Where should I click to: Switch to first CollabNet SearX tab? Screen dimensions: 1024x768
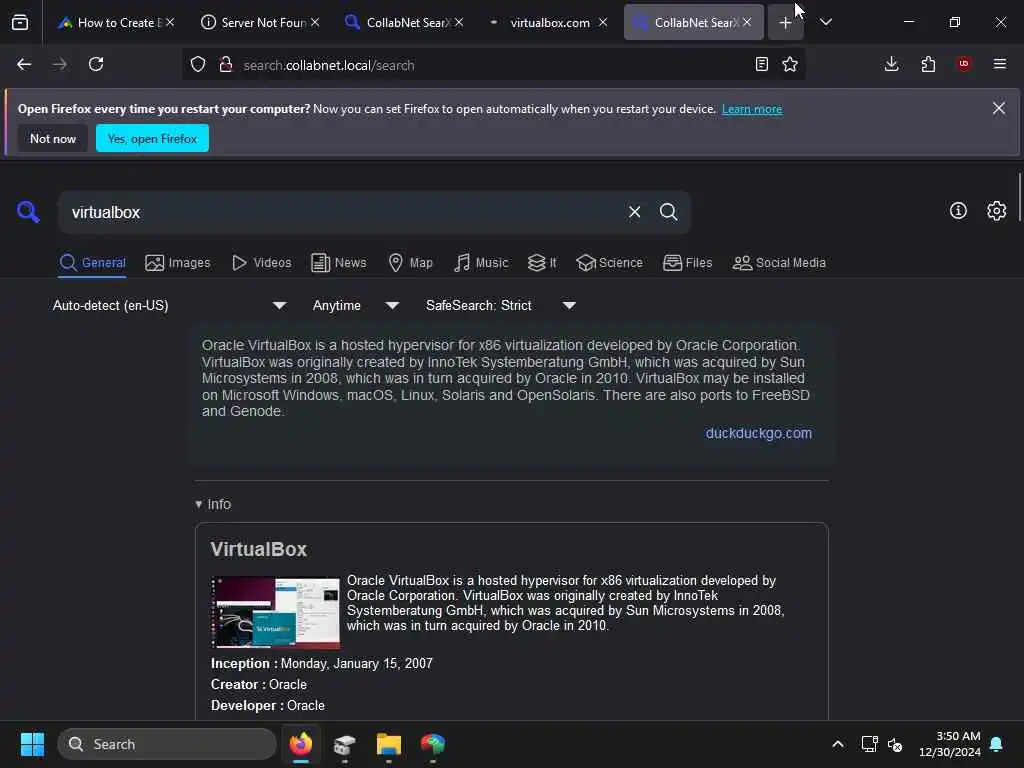[405, 22]
